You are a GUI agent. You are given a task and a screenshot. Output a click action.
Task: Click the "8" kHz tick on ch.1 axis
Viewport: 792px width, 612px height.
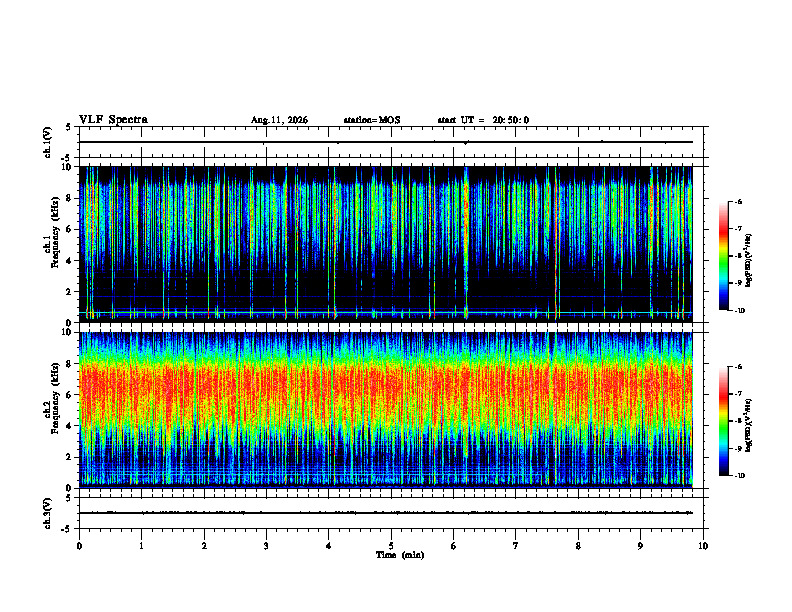point(69,198)
